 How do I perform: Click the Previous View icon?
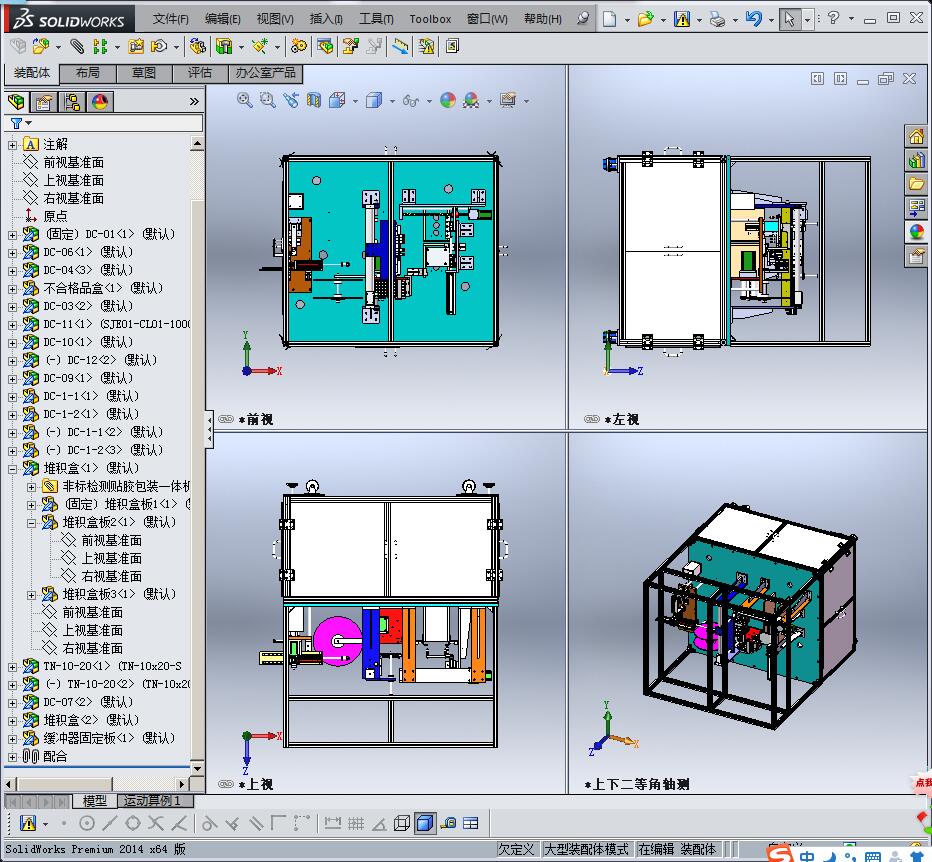click(291, 100)
